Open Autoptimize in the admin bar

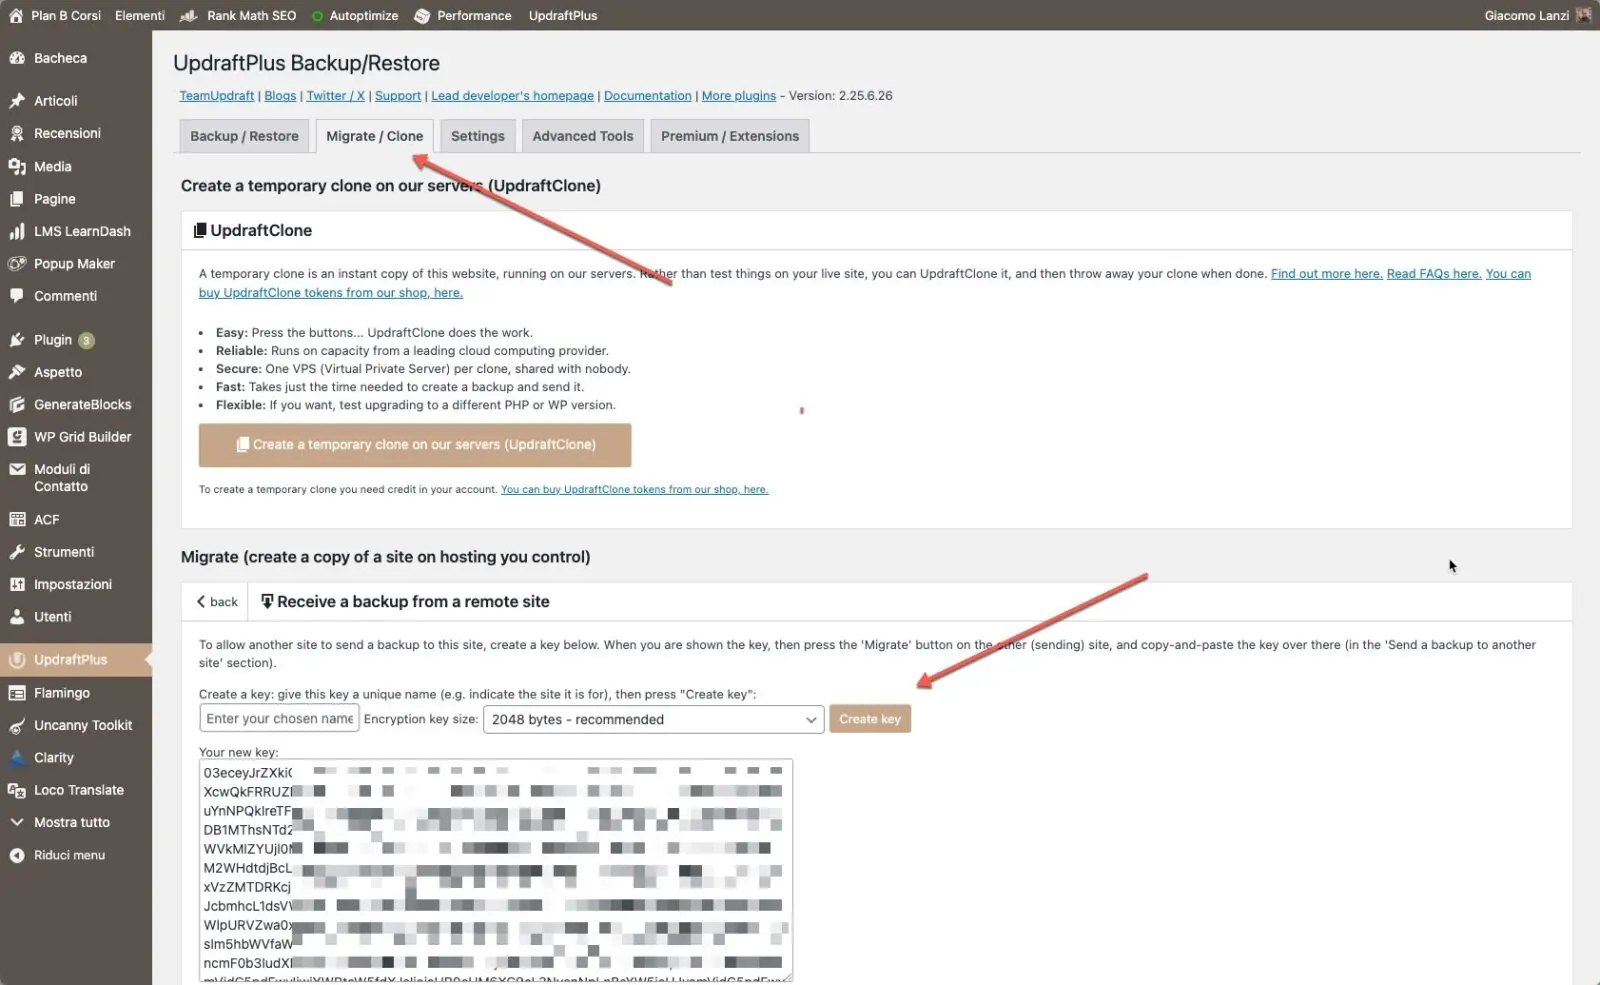point(355,15)
